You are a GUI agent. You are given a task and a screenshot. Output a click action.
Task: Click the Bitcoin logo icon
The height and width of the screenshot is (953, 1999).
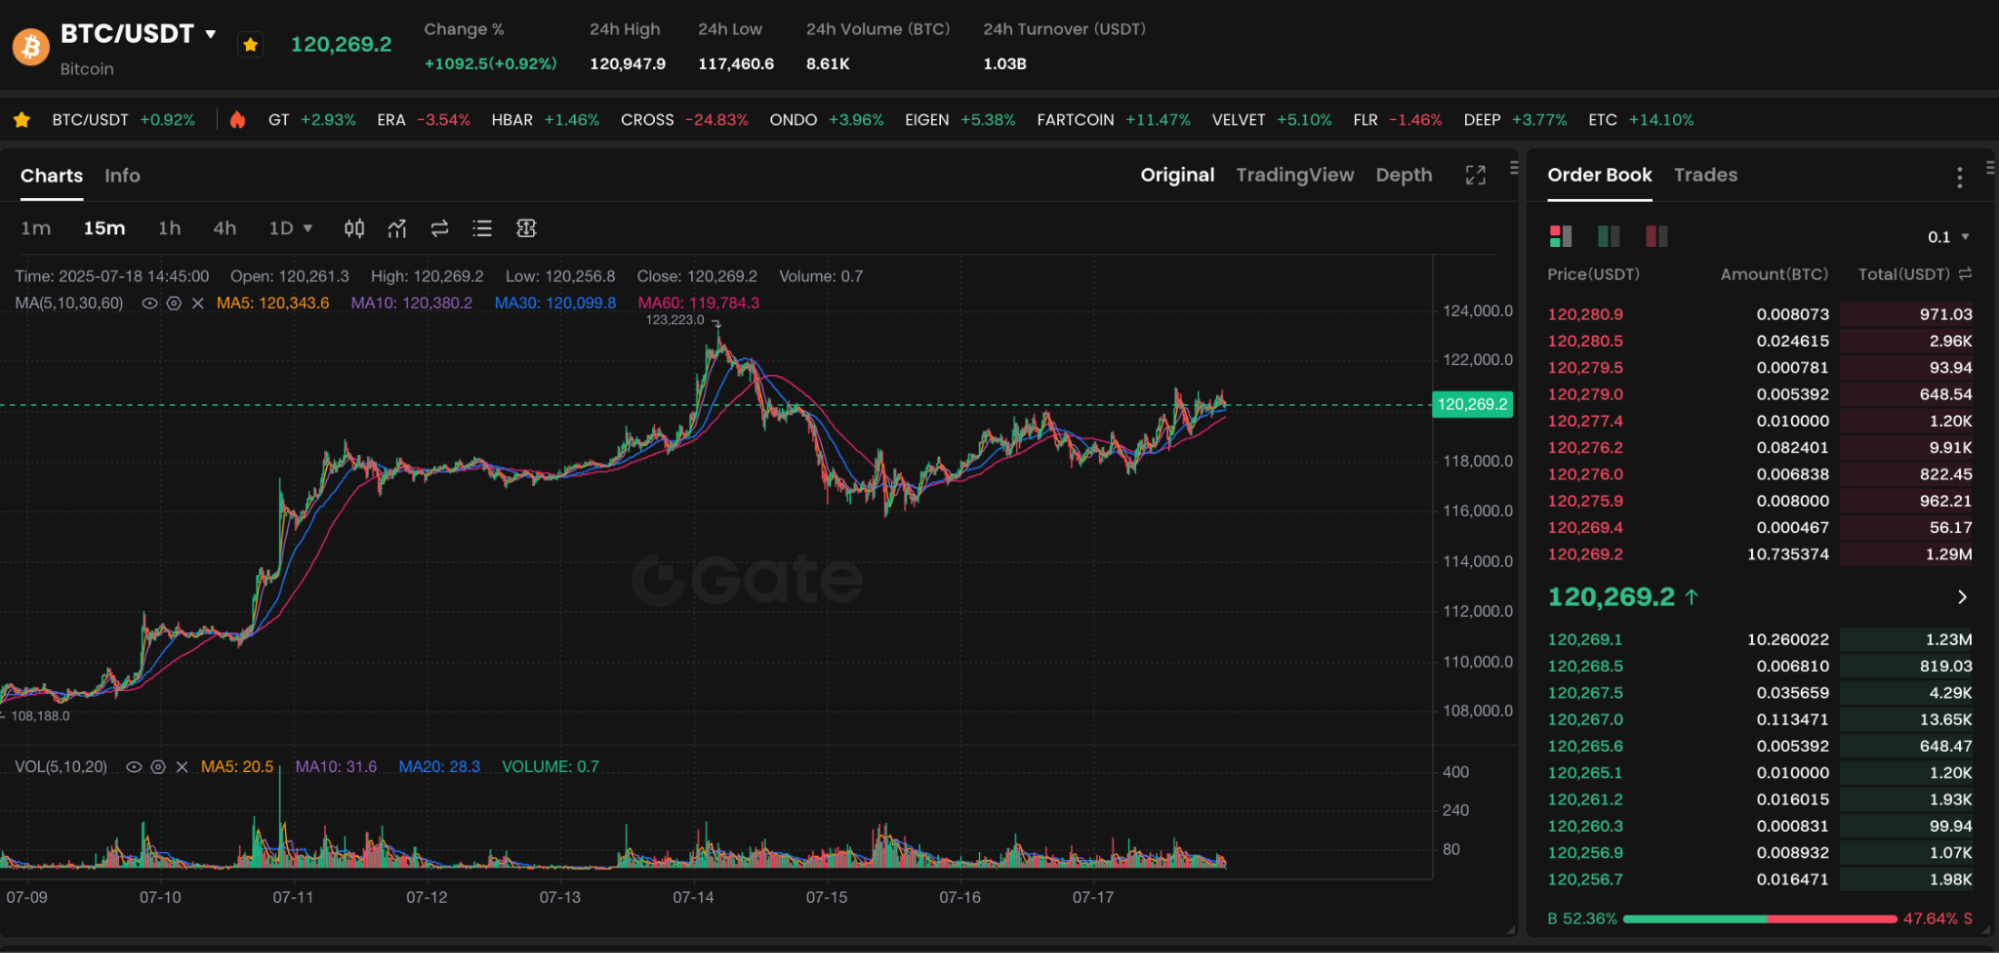pyautogui.click(x=31, y=46)
